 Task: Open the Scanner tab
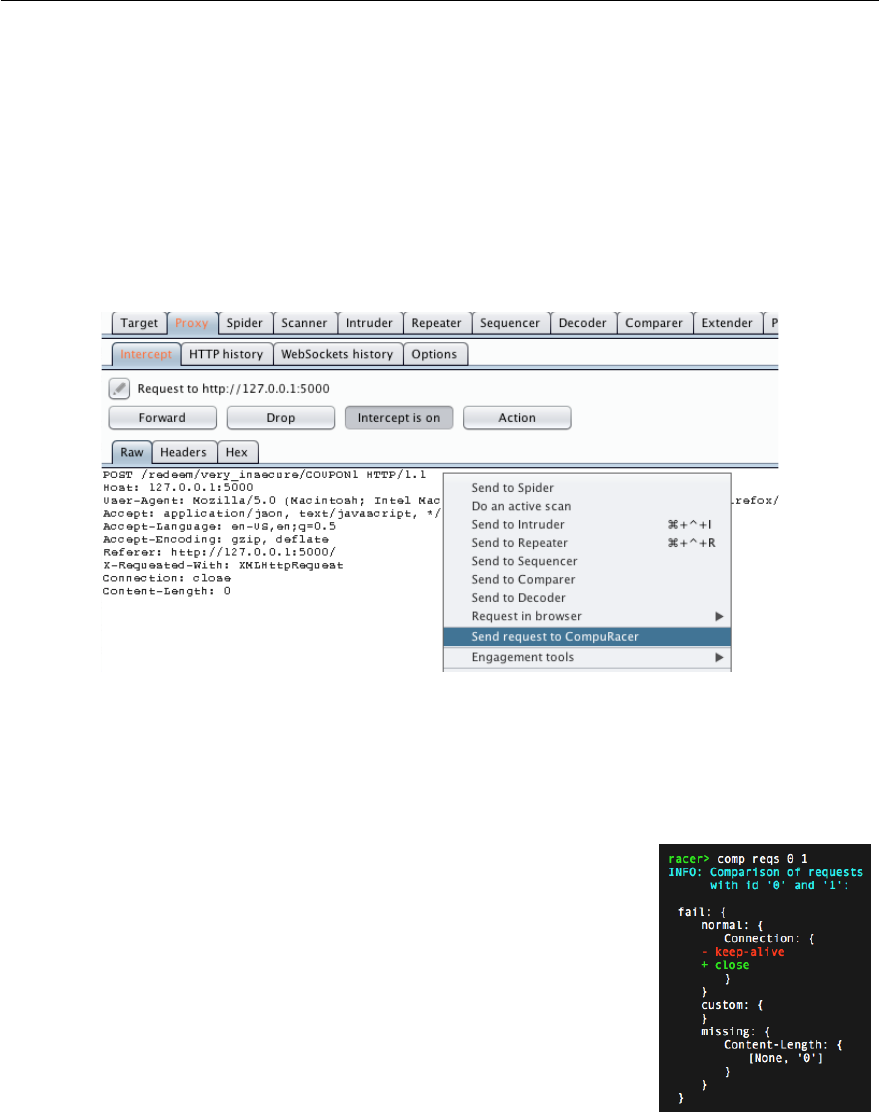[304, 323]
